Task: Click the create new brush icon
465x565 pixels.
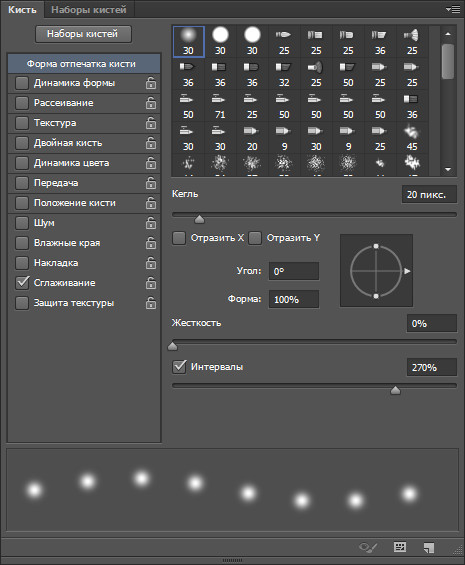Action: click(429, 547)
